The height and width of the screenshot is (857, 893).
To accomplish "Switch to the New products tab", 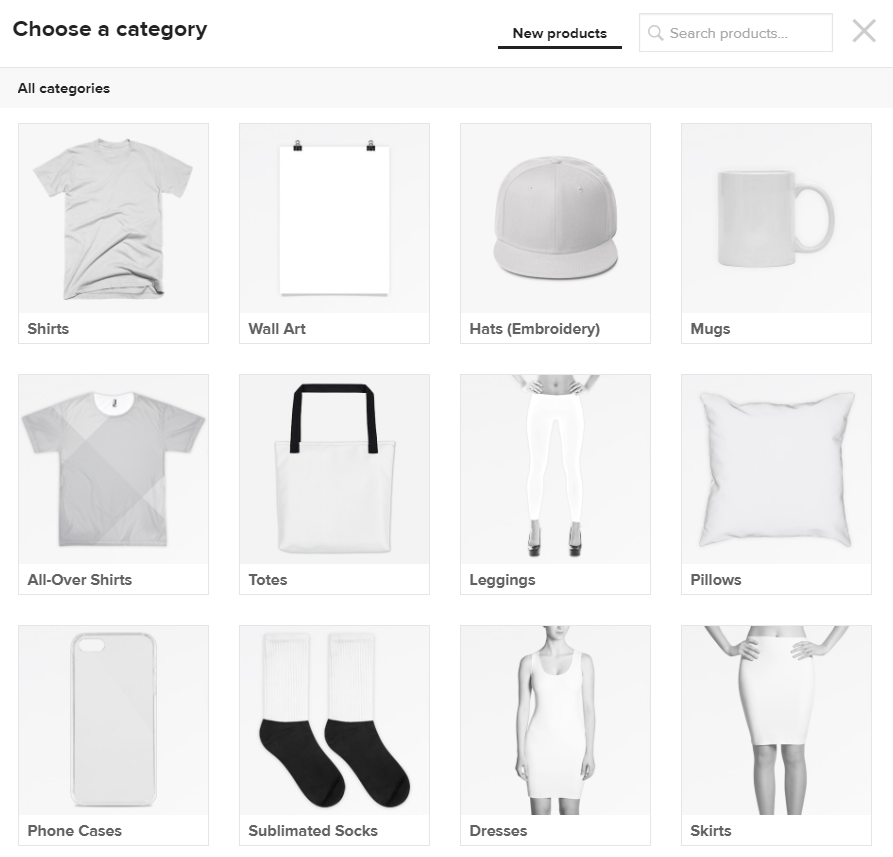I will (560, 34).
